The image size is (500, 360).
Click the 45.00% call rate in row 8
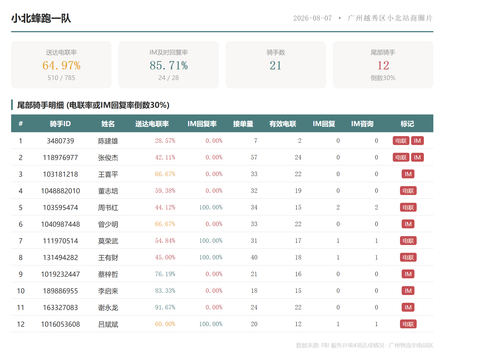[x=165, y=257]
